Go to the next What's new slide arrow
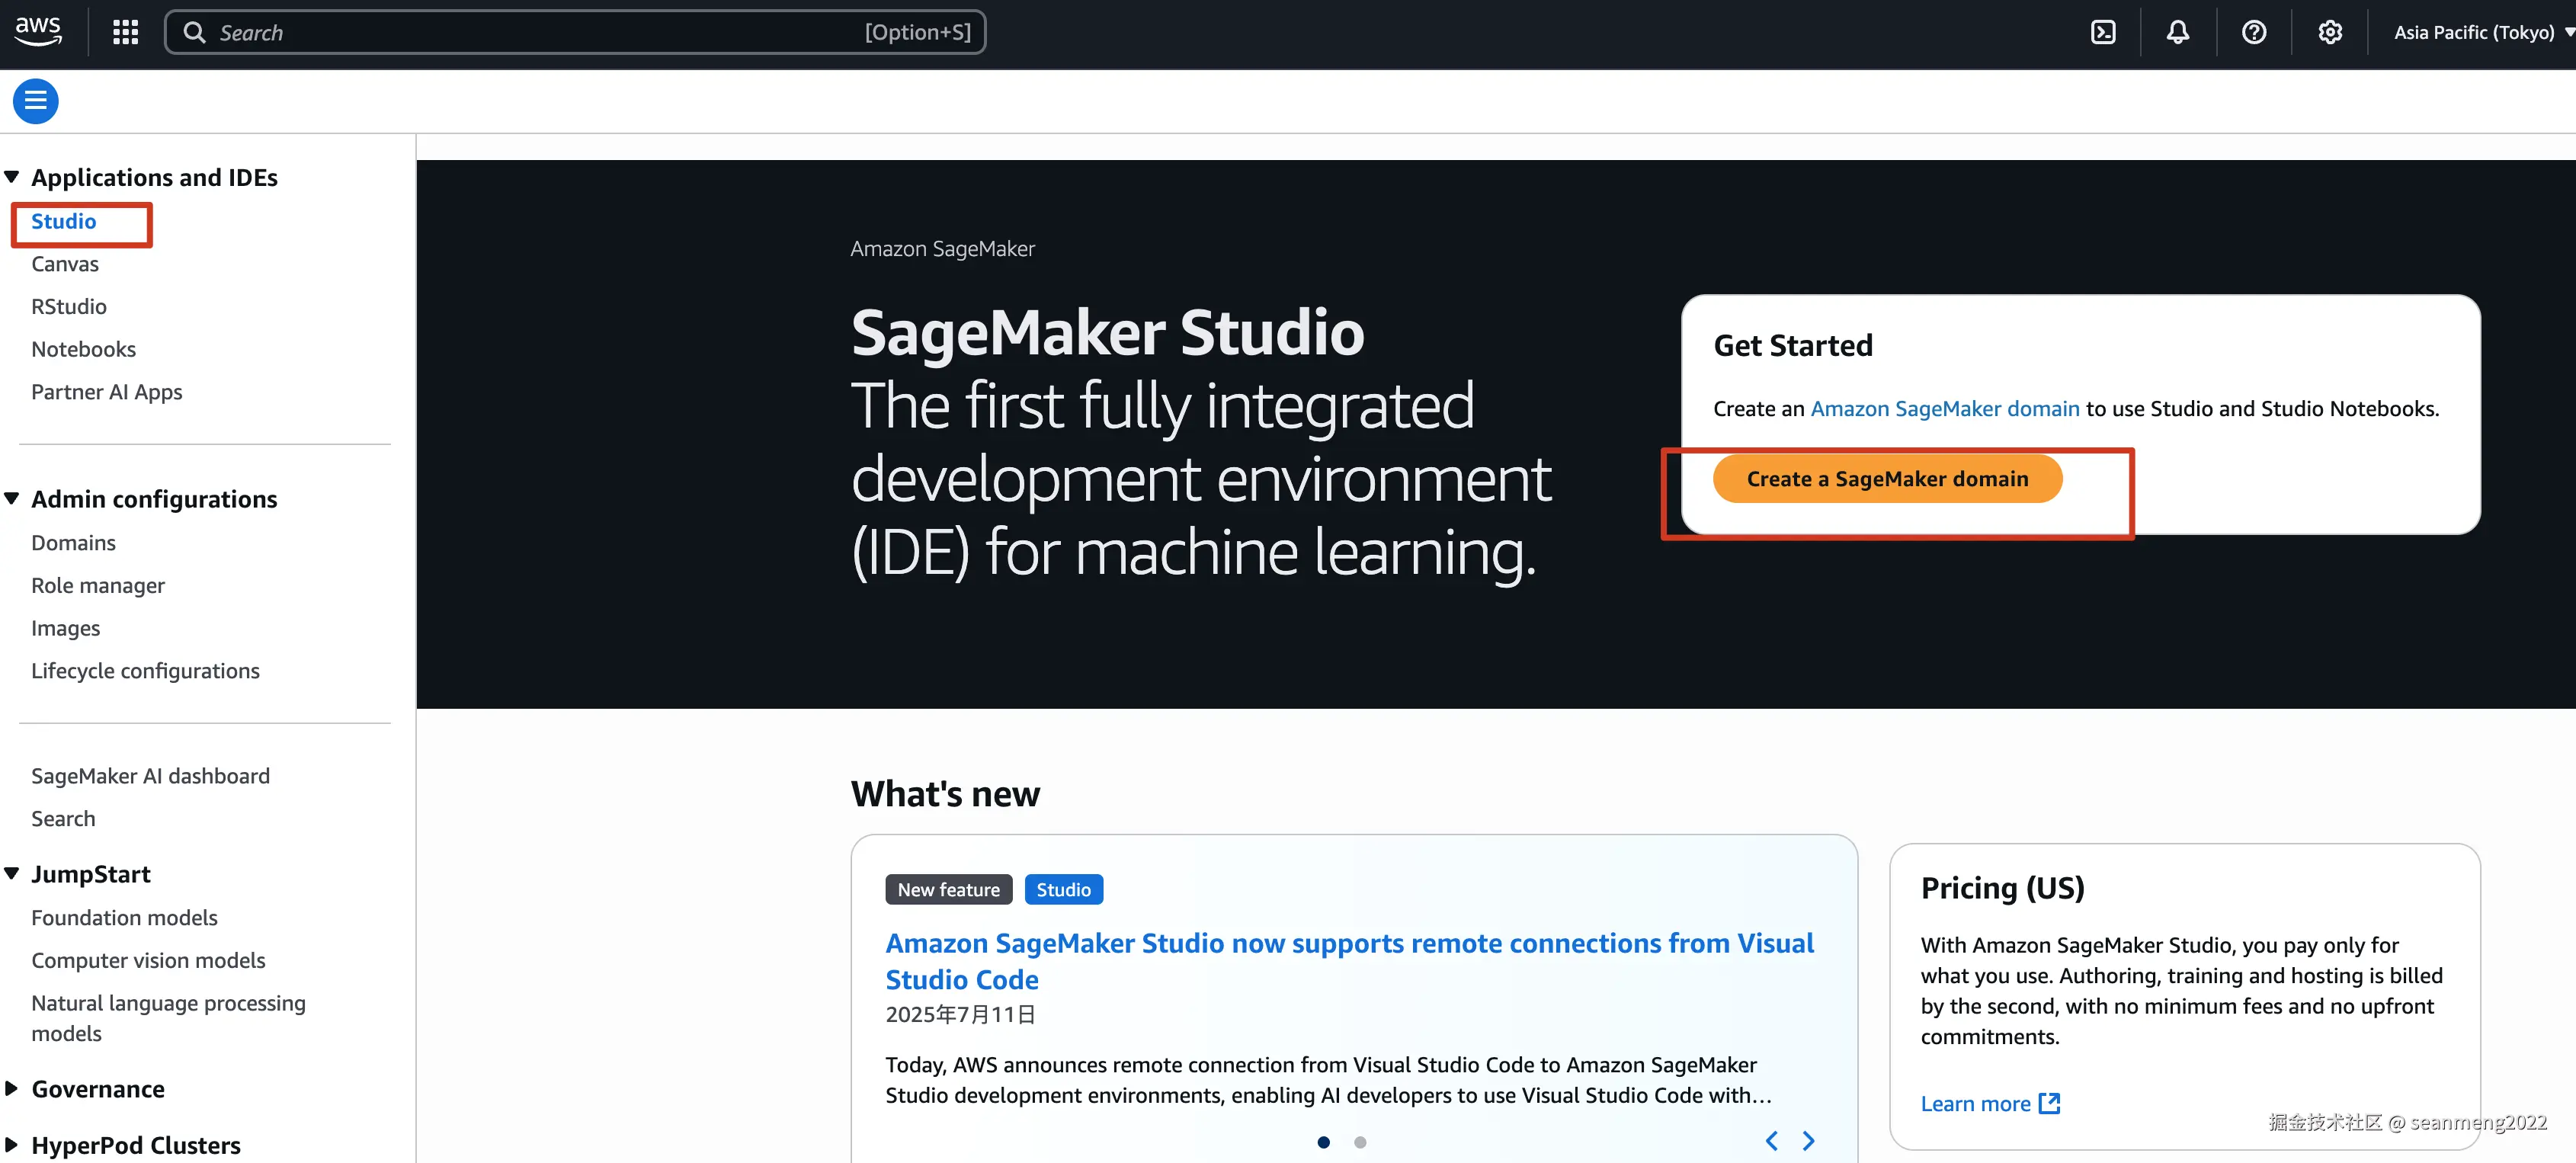Screen dimensions: 2576x1163 coord(1808,1141)
